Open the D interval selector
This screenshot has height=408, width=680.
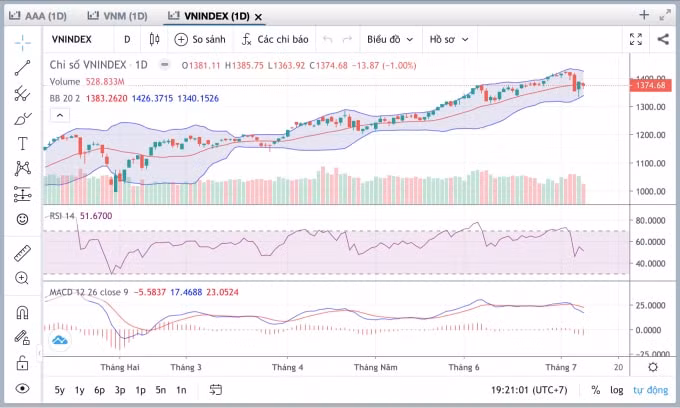(127, 39)
